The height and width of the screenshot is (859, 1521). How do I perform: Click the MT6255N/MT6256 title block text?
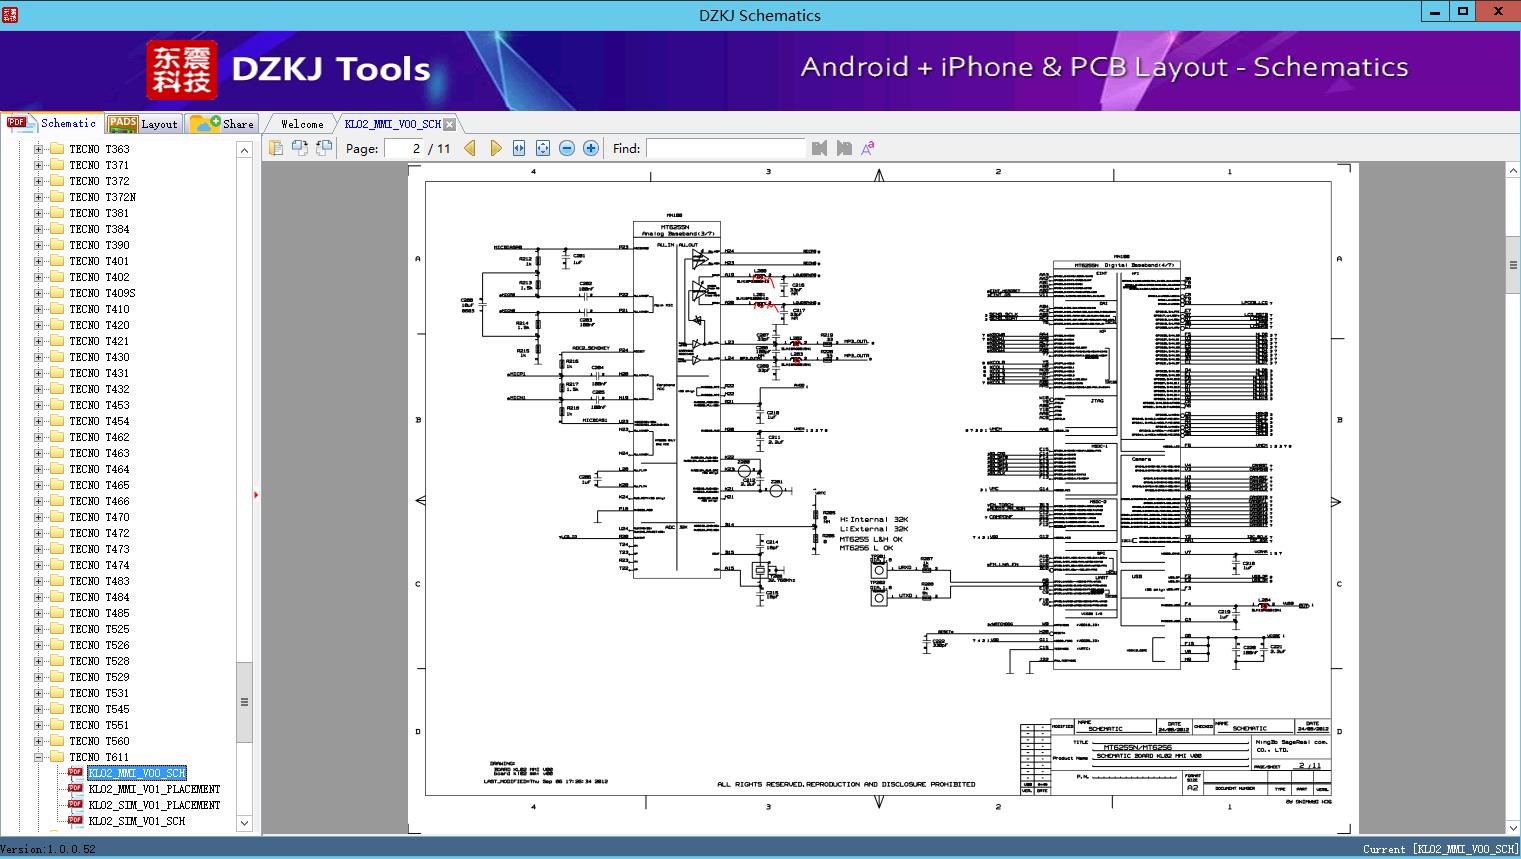[1138, 747]
